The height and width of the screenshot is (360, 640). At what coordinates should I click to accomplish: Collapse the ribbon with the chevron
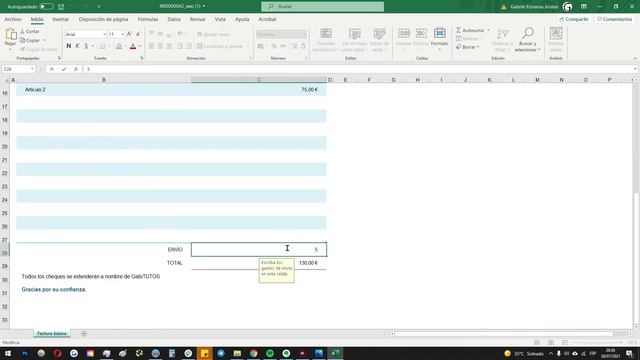pyautogui.click(x=635, y=59)
